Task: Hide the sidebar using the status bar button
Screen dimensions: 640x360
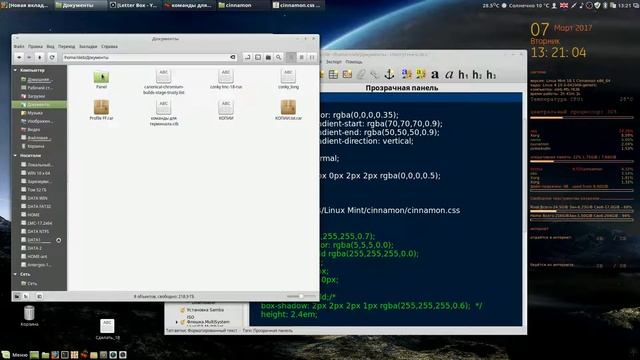Action: 39,296
